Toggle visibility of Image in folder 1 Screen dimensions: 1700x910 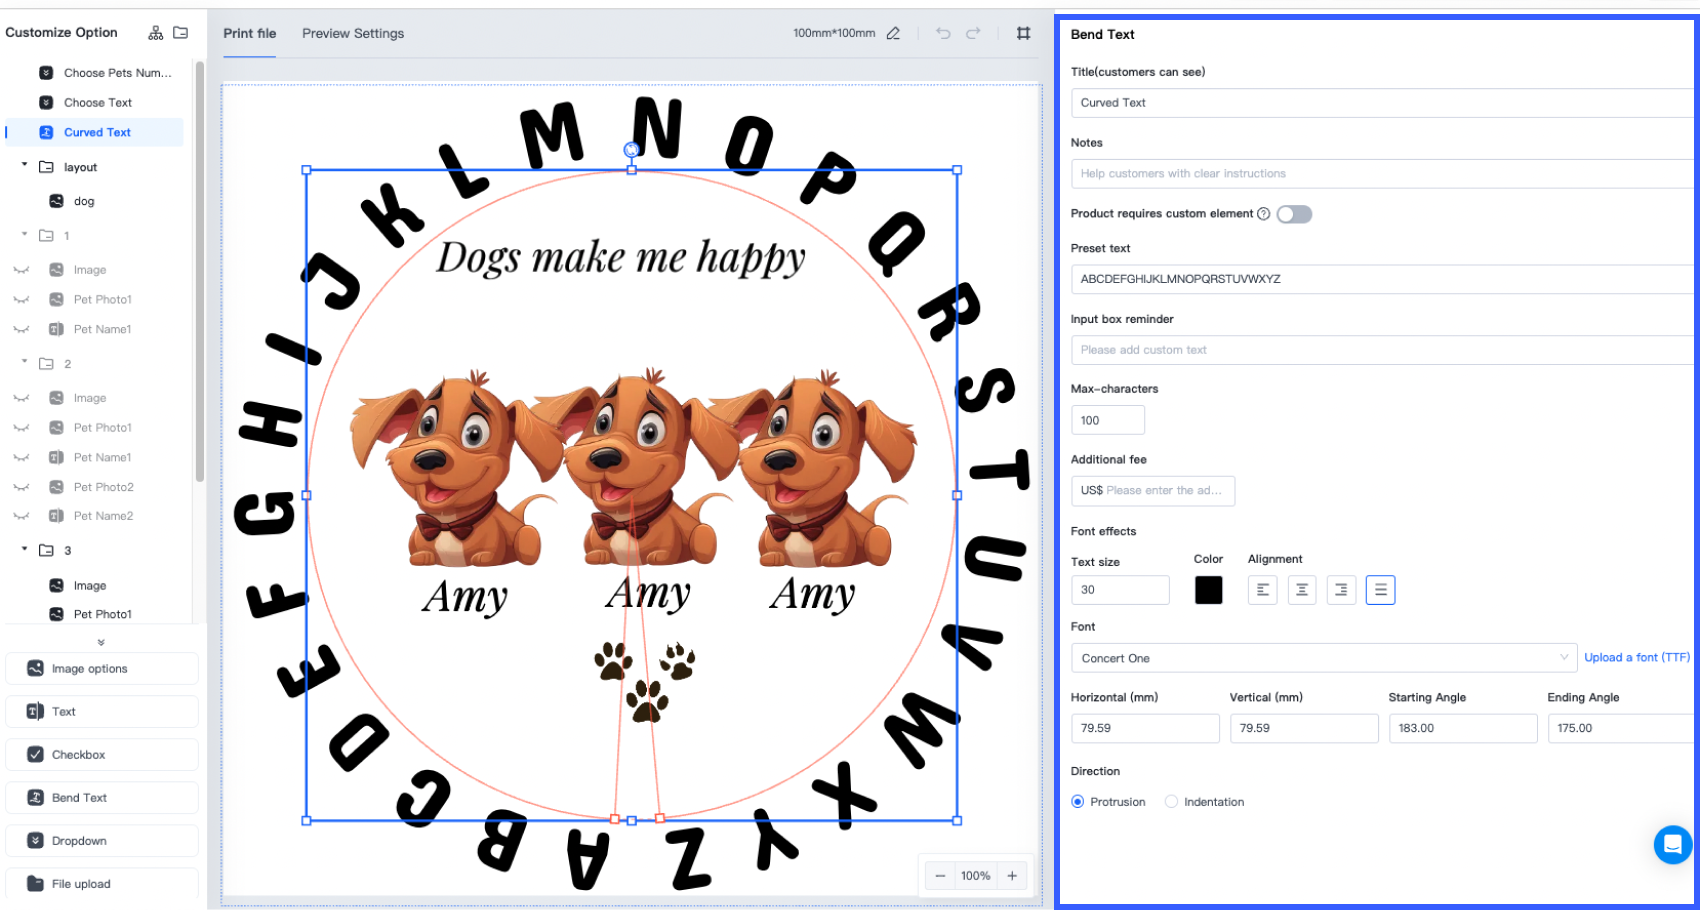[21, 270]
